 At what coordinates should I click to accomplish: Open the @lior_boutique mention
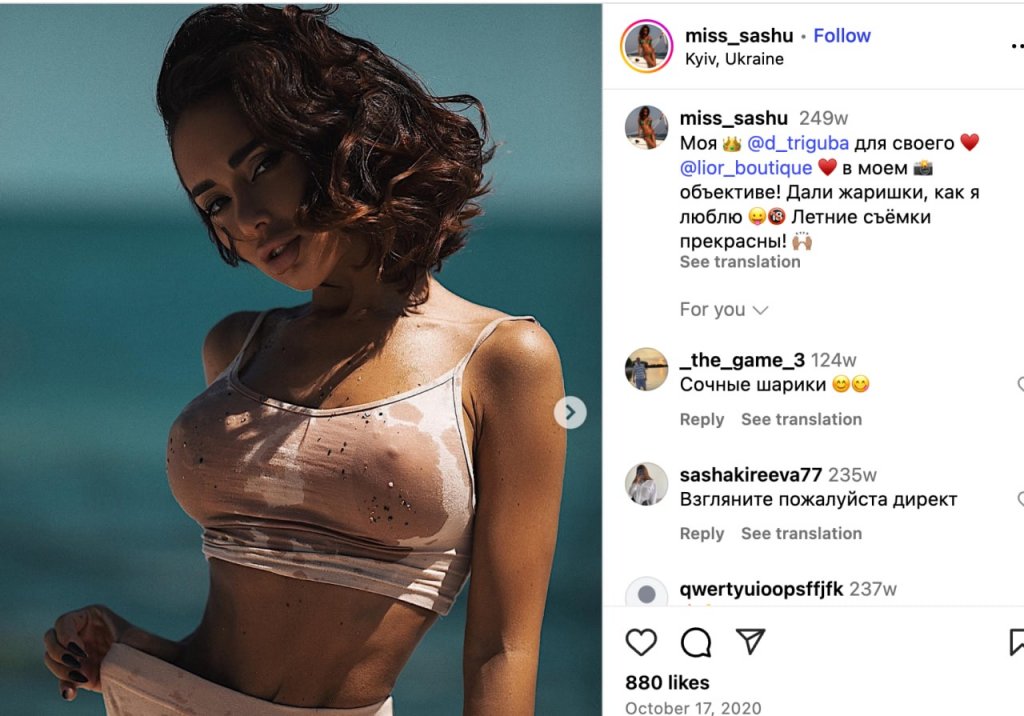pos(745,168)
